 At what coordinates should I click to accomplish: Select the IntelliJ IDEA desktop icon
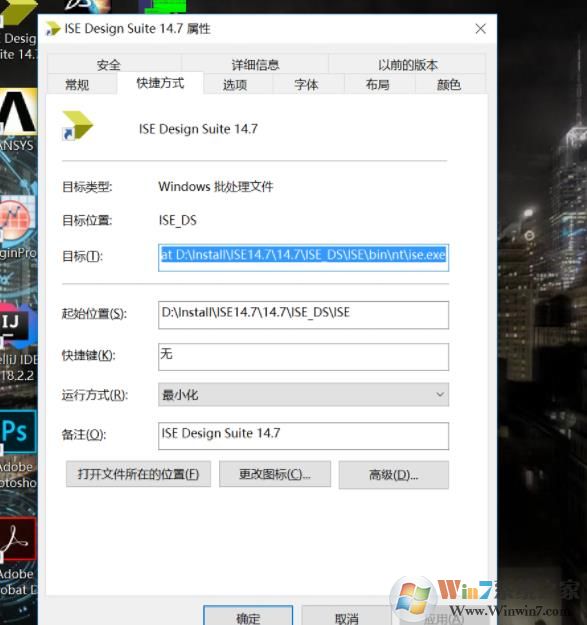click(x=18, y=343)
